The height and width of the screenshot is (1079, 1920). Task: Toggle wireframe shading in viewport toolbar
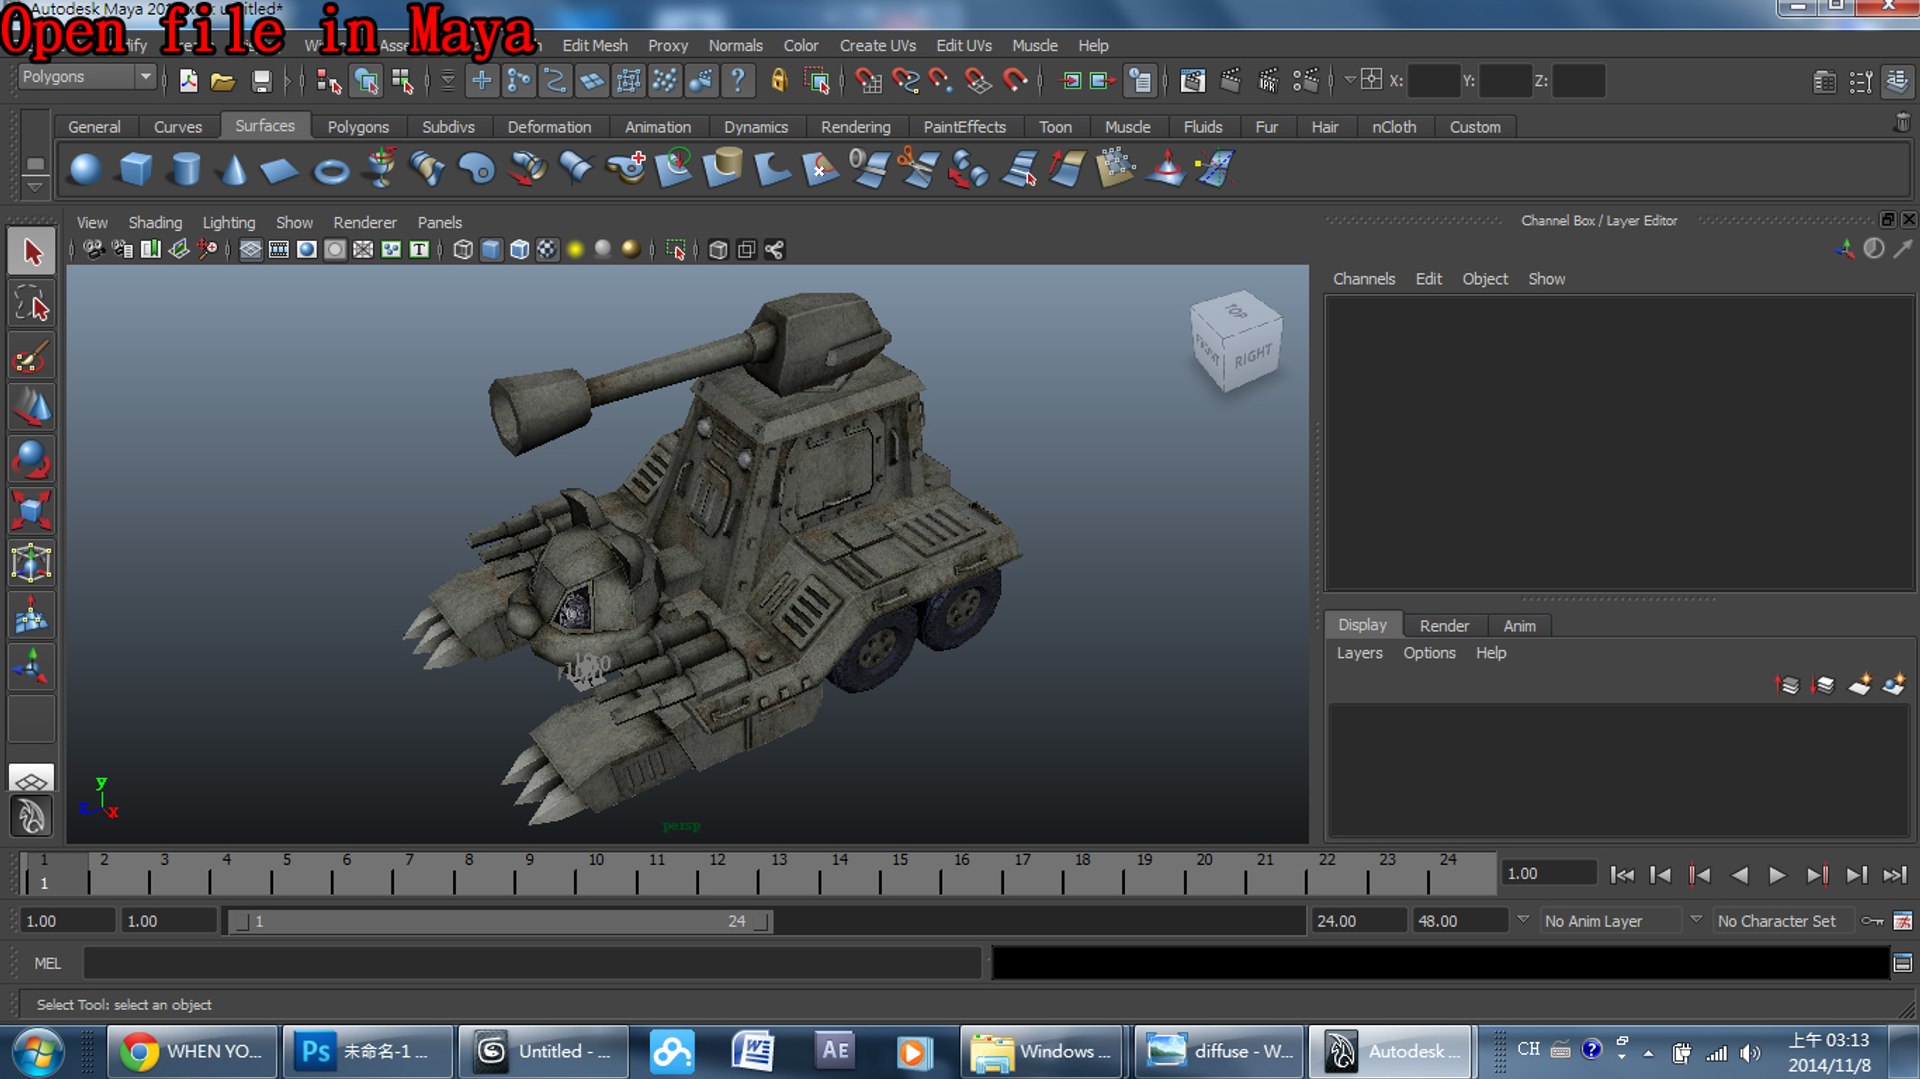coord(463,250)
